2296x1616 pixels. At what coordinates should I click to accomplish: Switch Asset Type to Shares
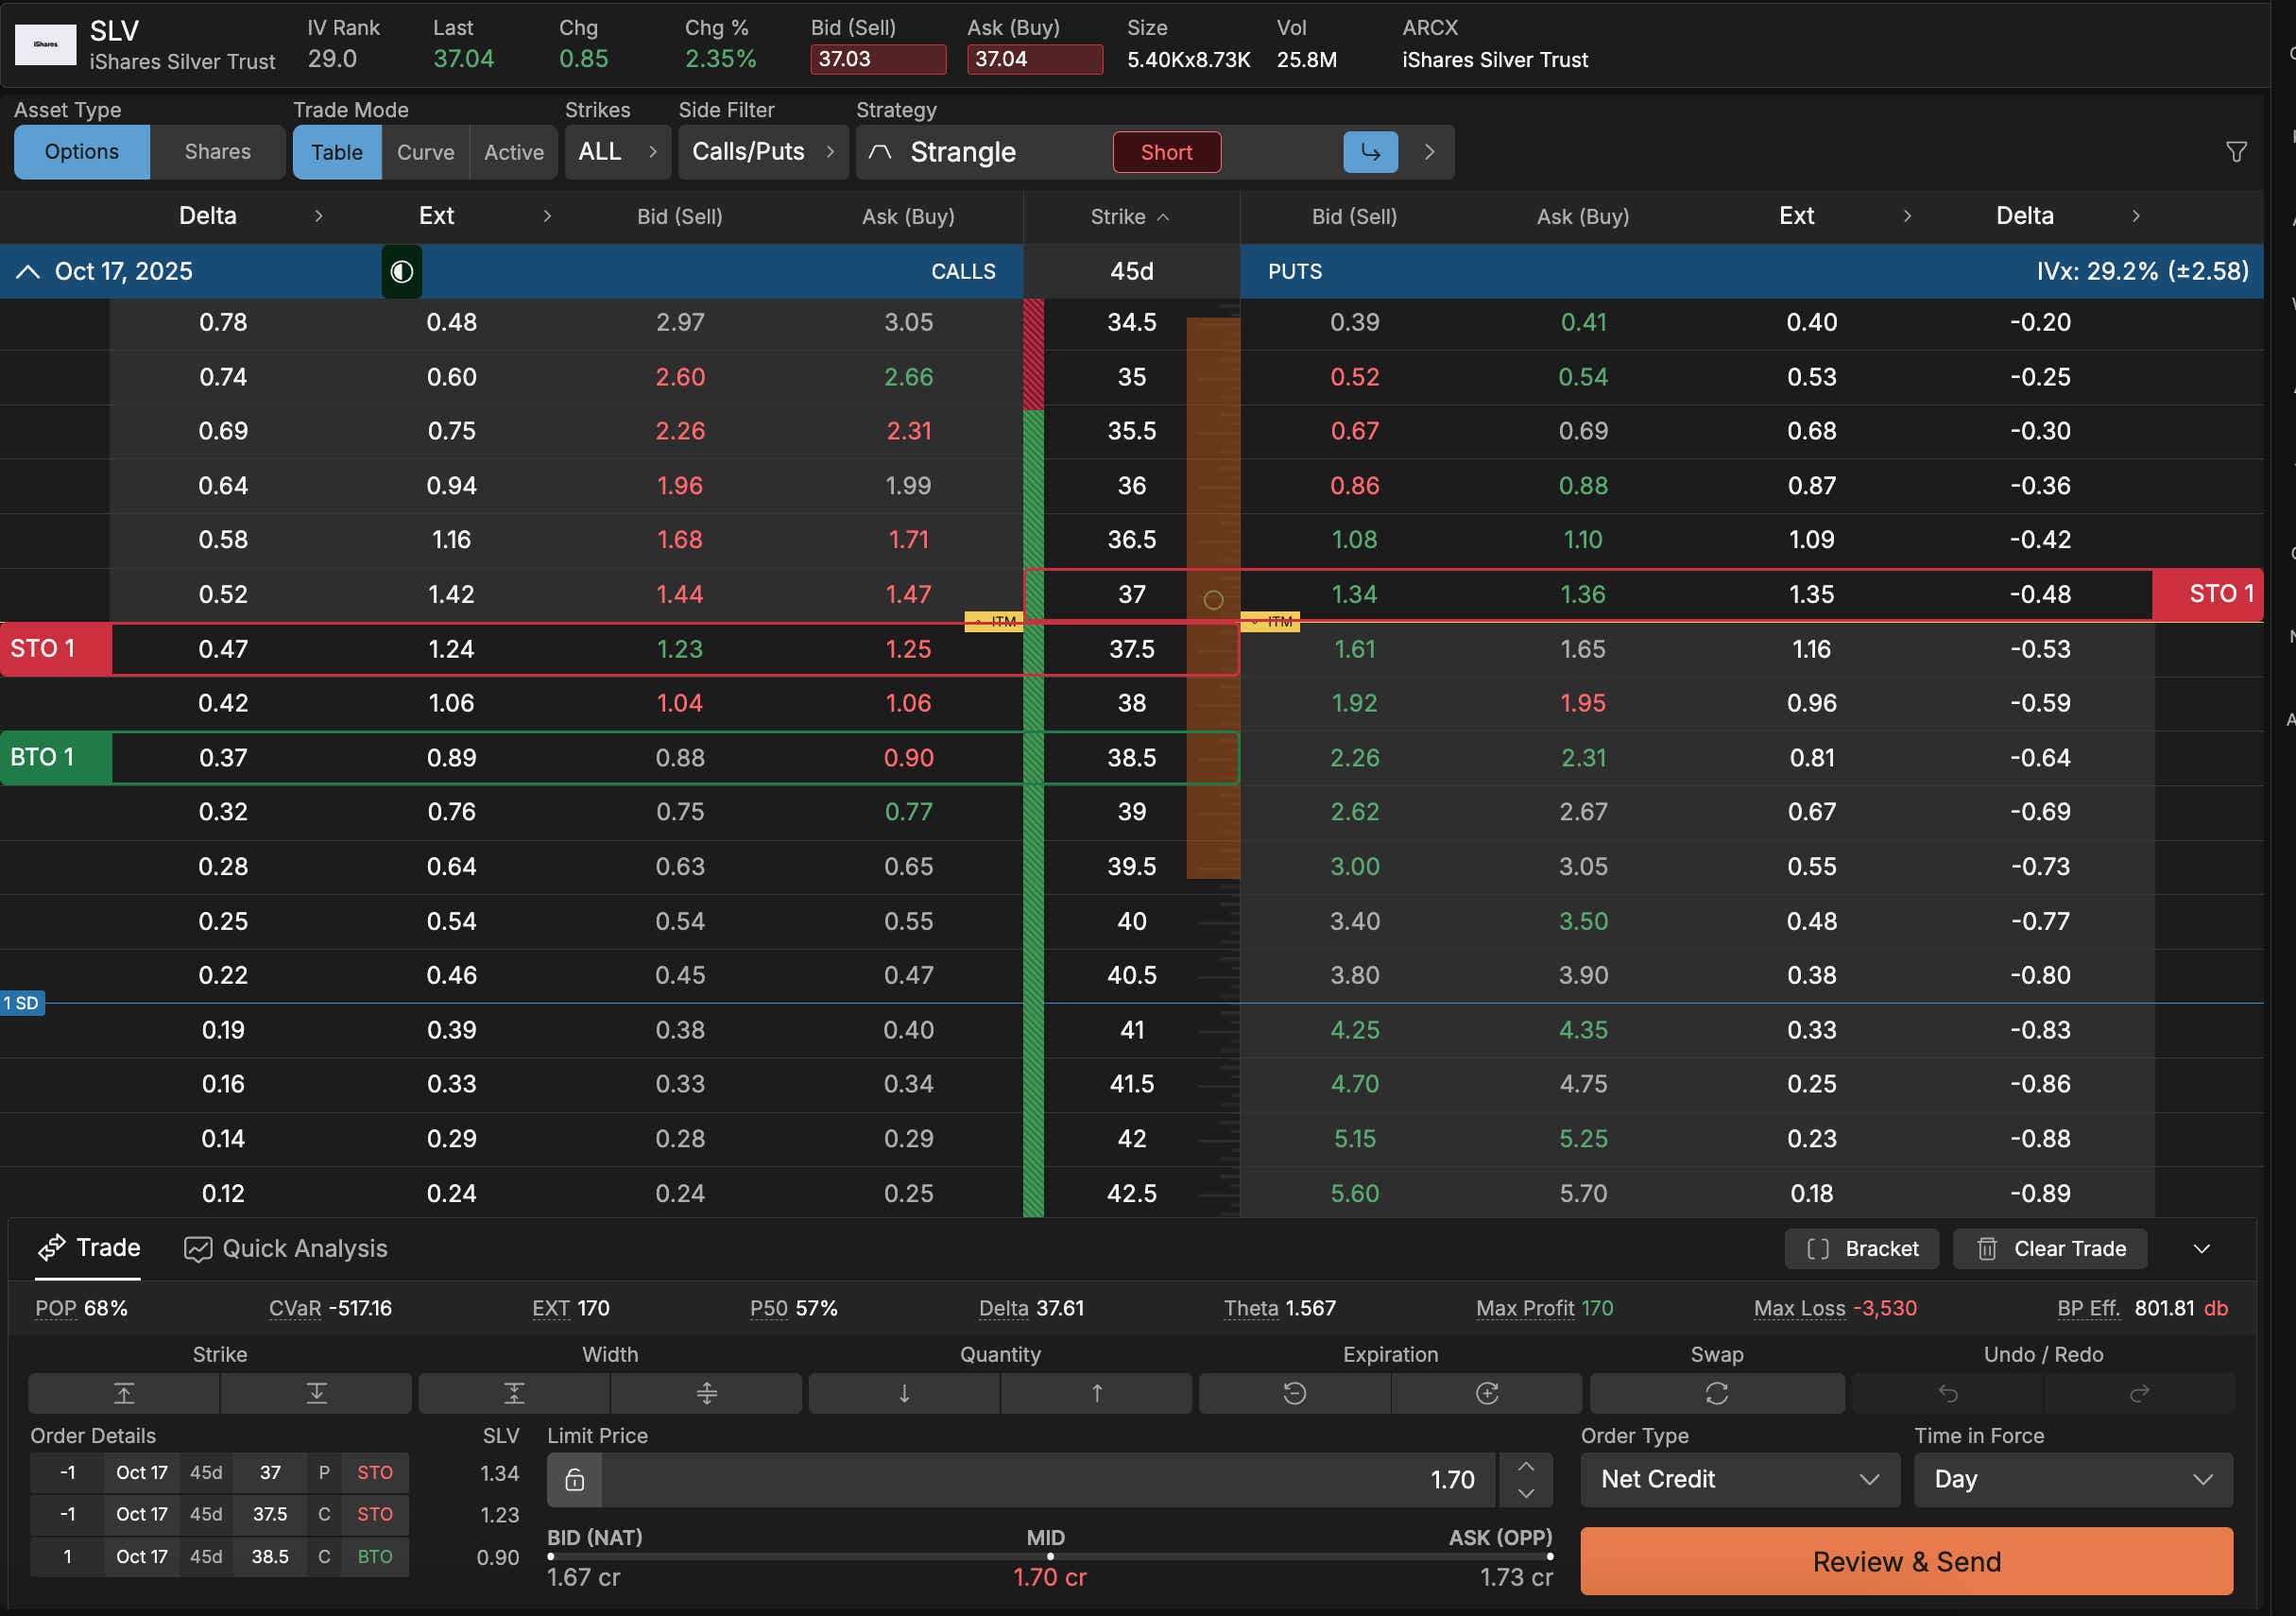point(217,152)
